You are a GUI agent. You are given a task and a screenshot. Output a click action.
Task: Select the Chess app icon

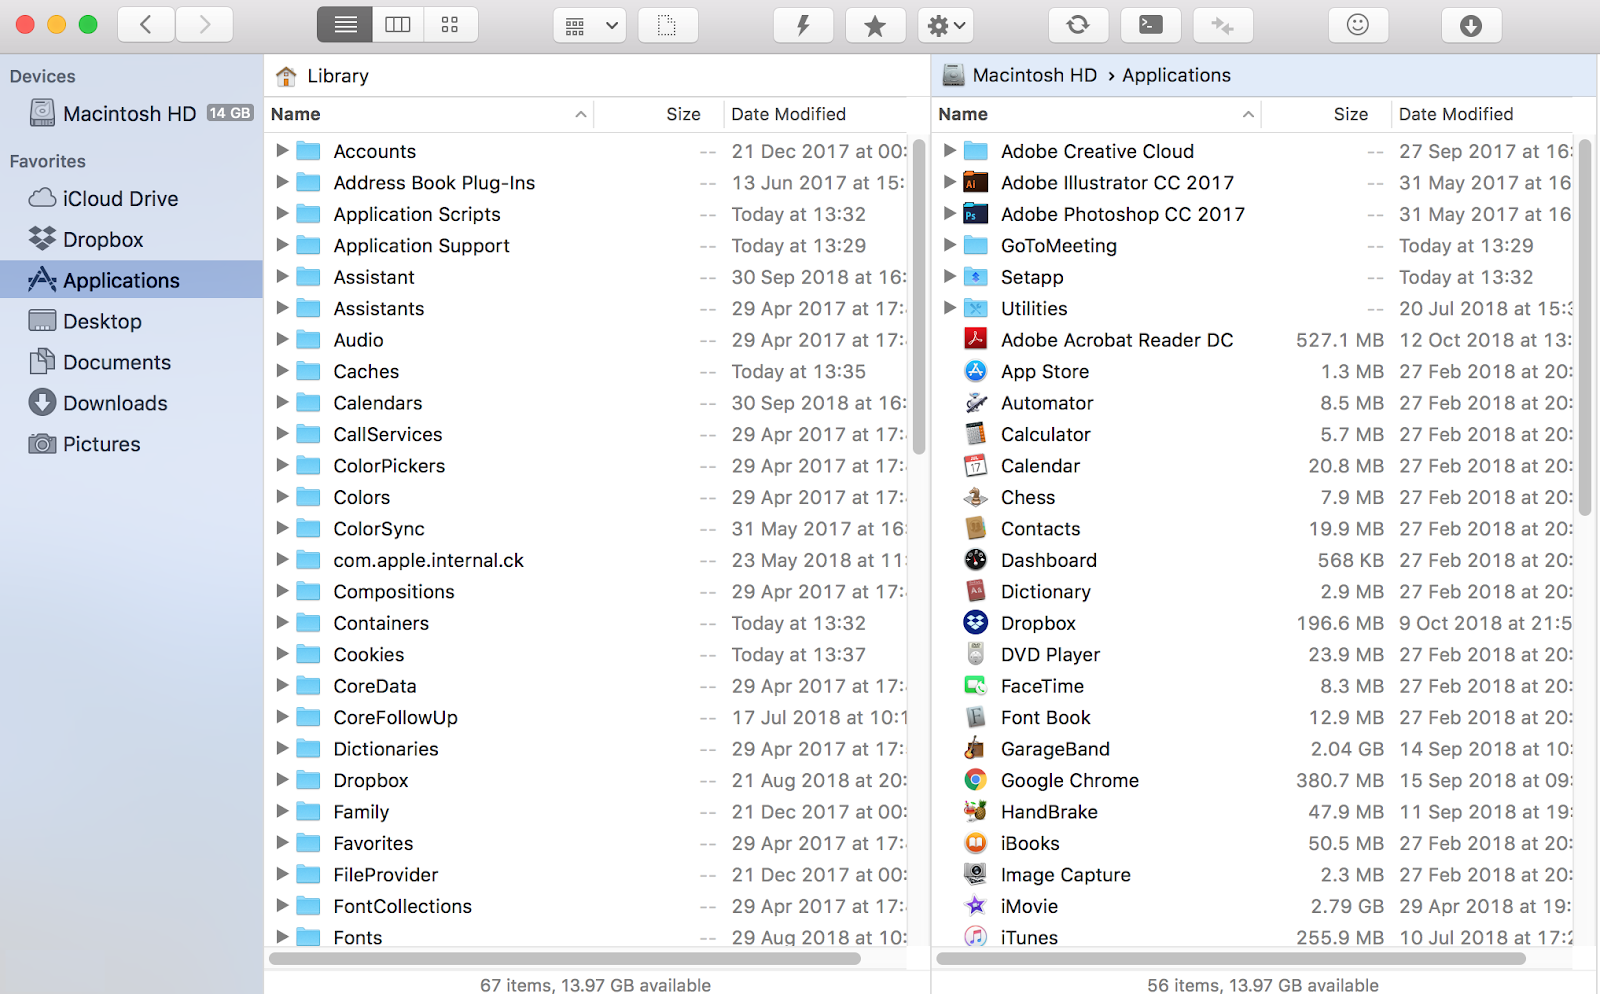click(976, 497)
